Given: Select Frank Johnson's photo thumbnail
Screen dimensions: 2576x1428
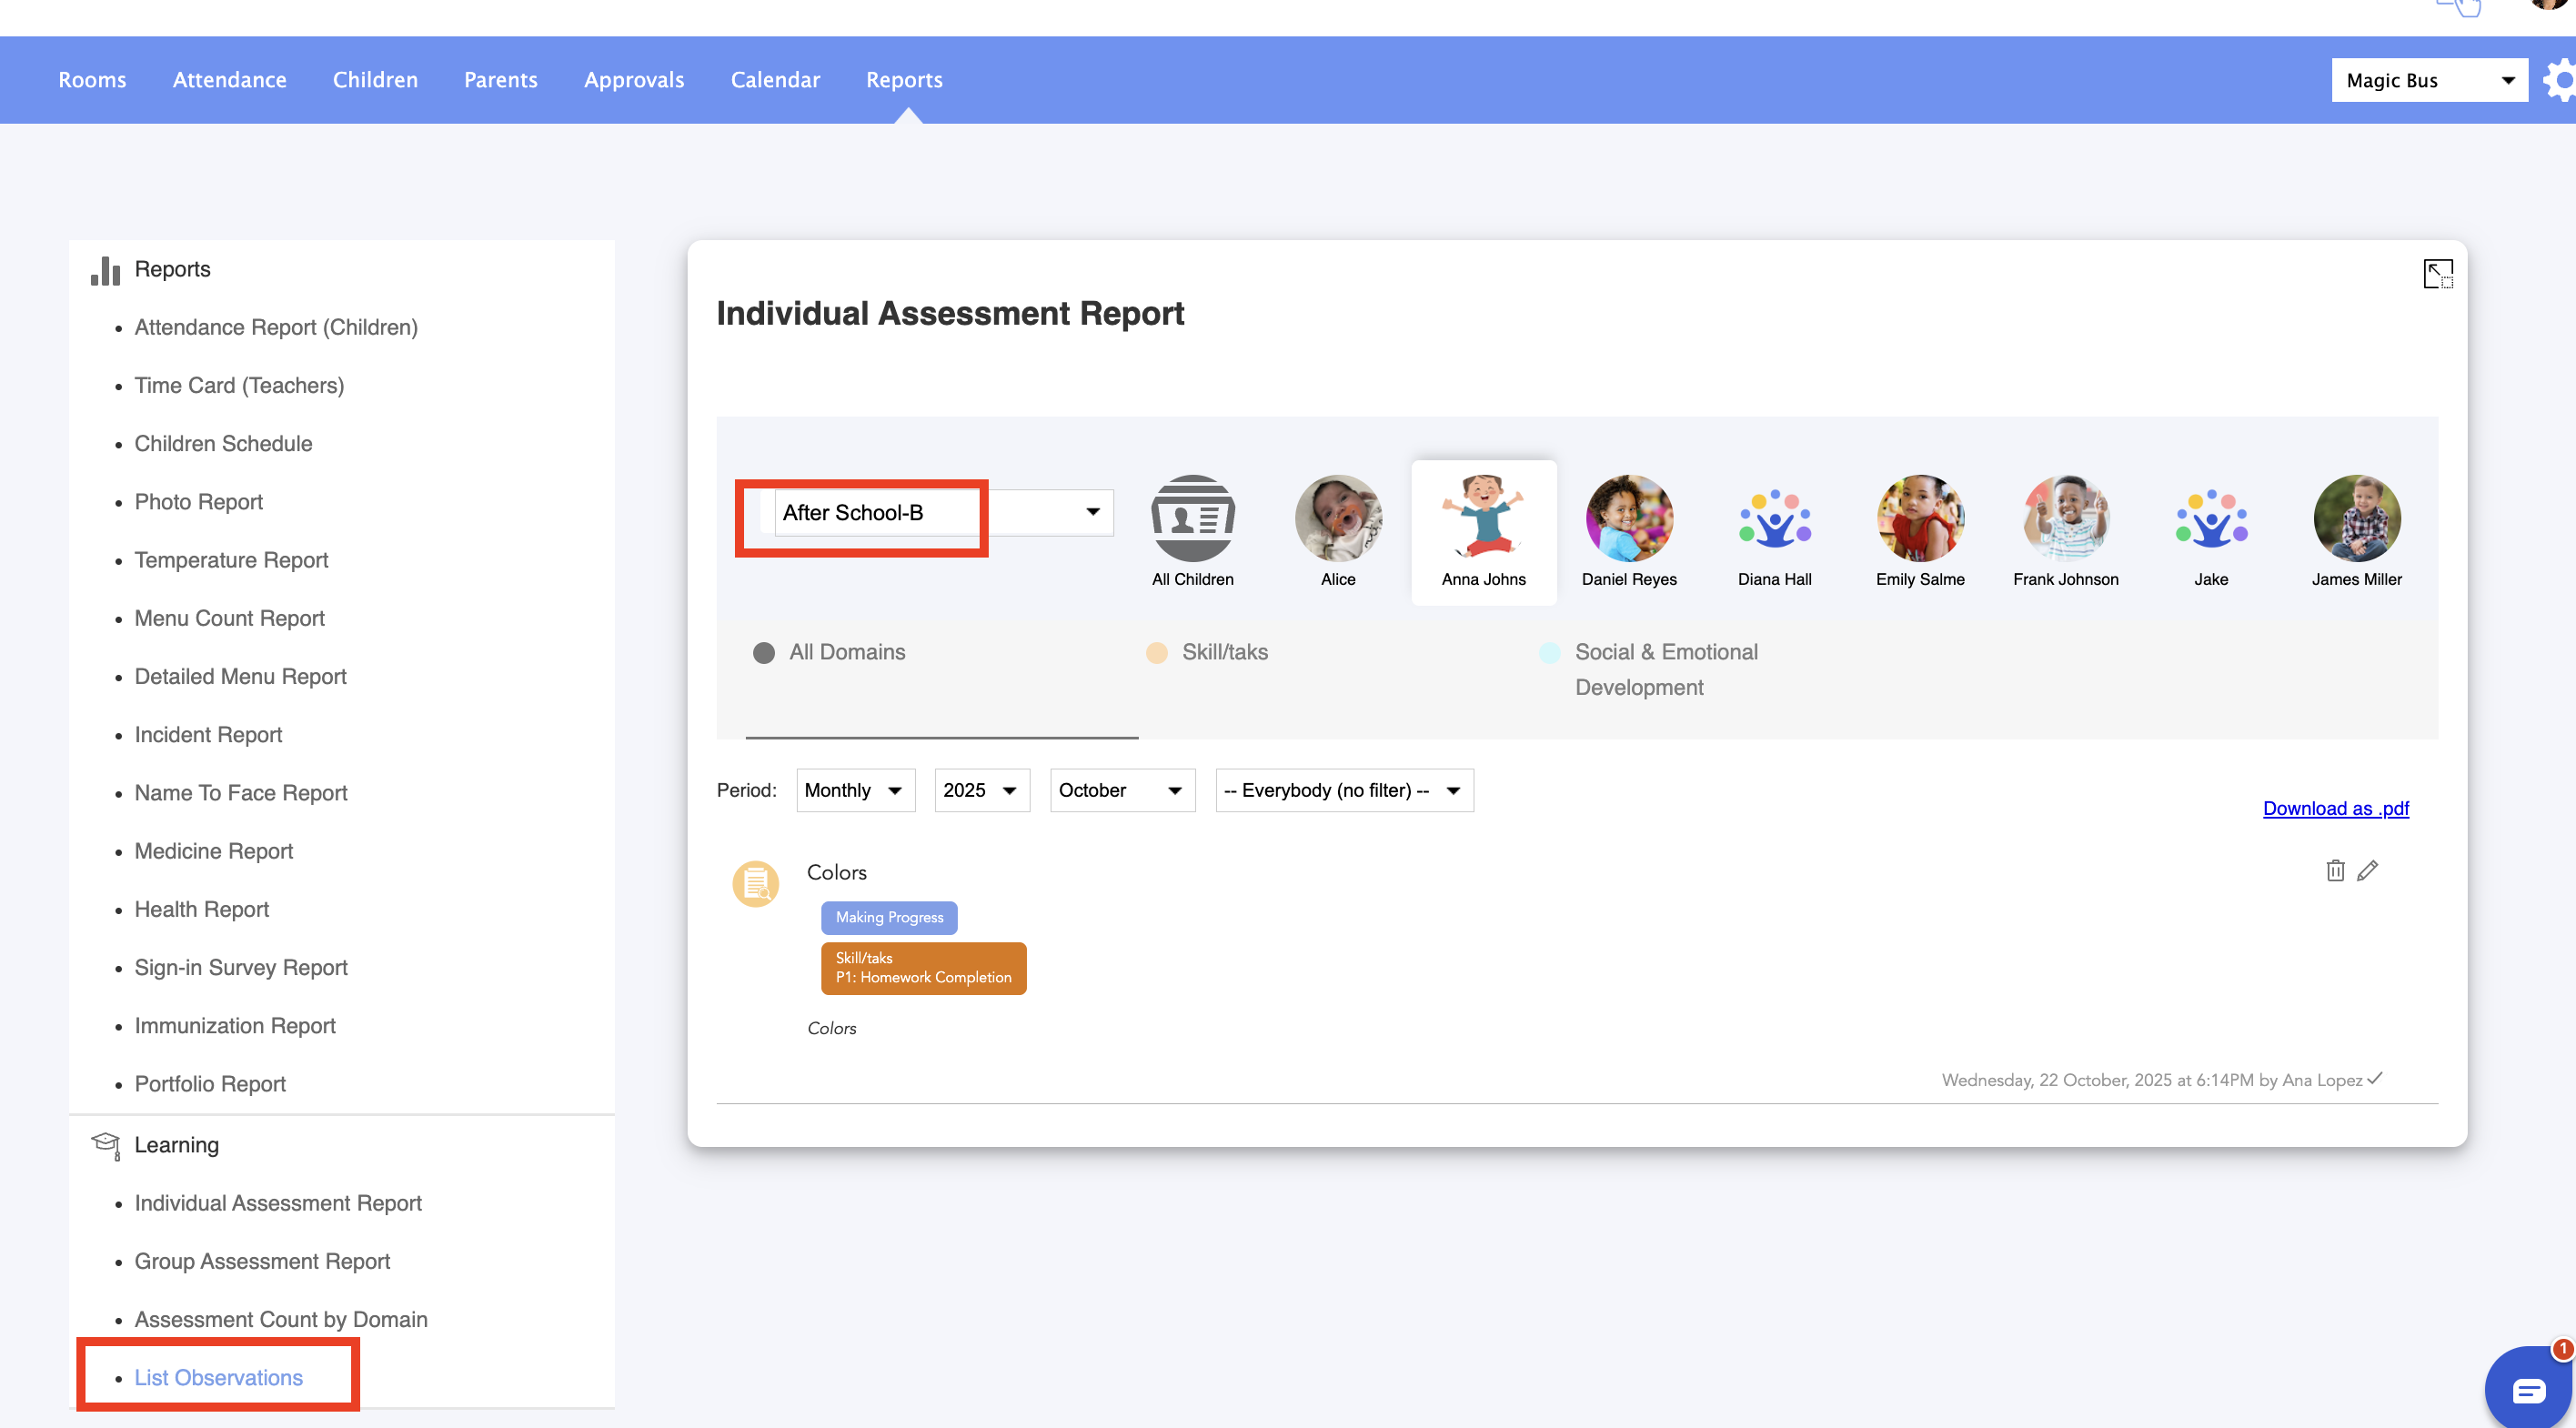Looking at the screenshot, I should click(x=2065, y=518).
